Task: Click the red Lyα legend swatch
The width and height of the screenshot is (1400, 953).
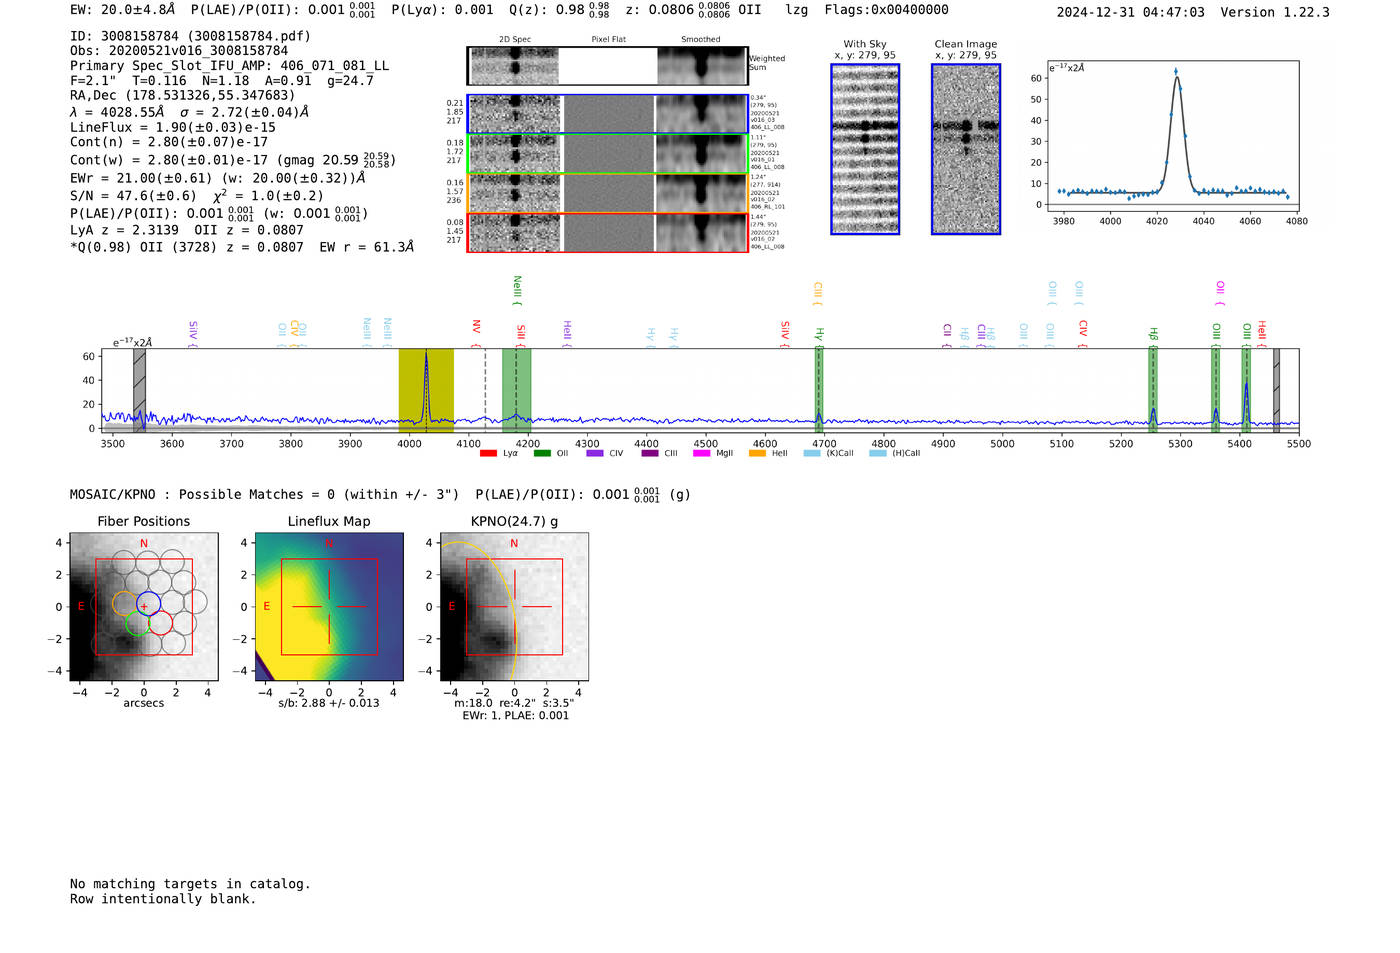Action: [x=488, y=453]
